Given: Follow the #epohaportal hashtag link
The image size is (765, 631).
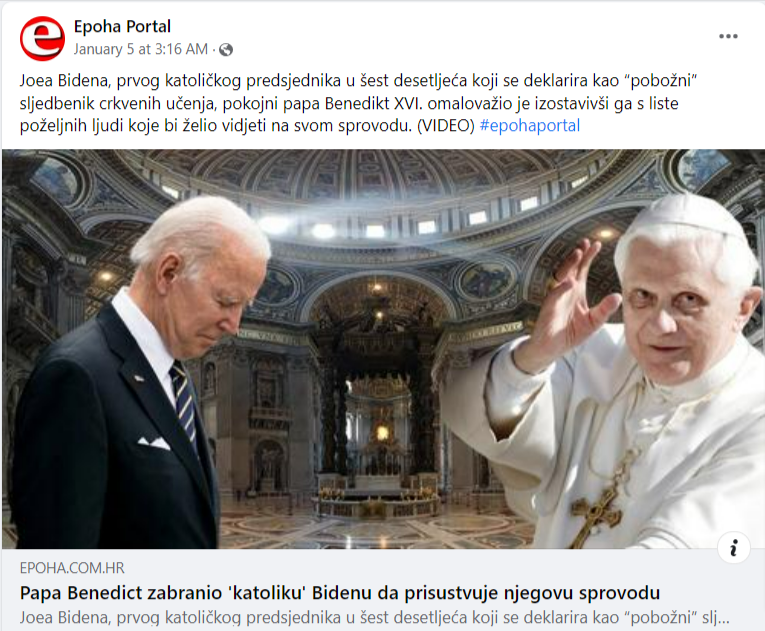Looking at the screenshot, I should 530,125.
